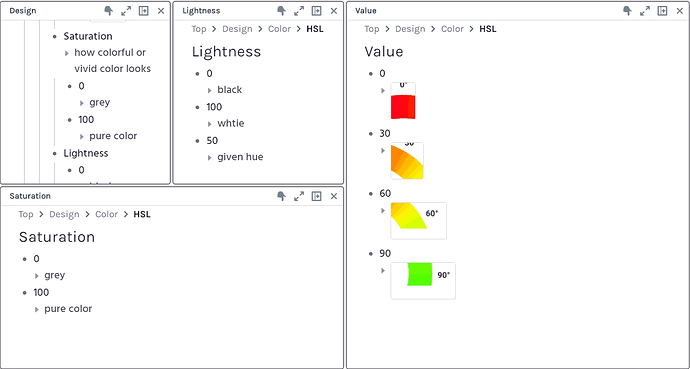This screenshot has height=369, width=690.
Task: Expand the 'grey' item in Design panel
Action: coord(82,103)
